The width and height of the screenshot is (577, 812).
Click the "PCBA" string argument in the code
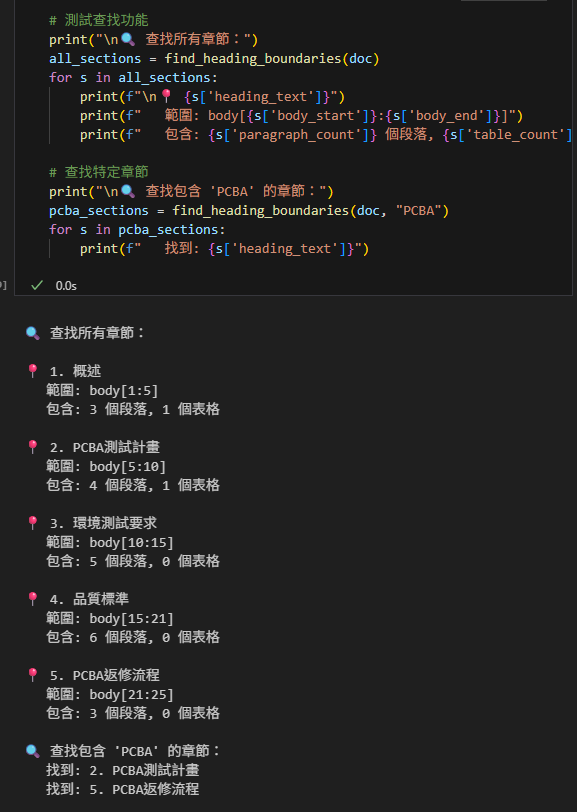pyautogui.click(x=419, y=211)
